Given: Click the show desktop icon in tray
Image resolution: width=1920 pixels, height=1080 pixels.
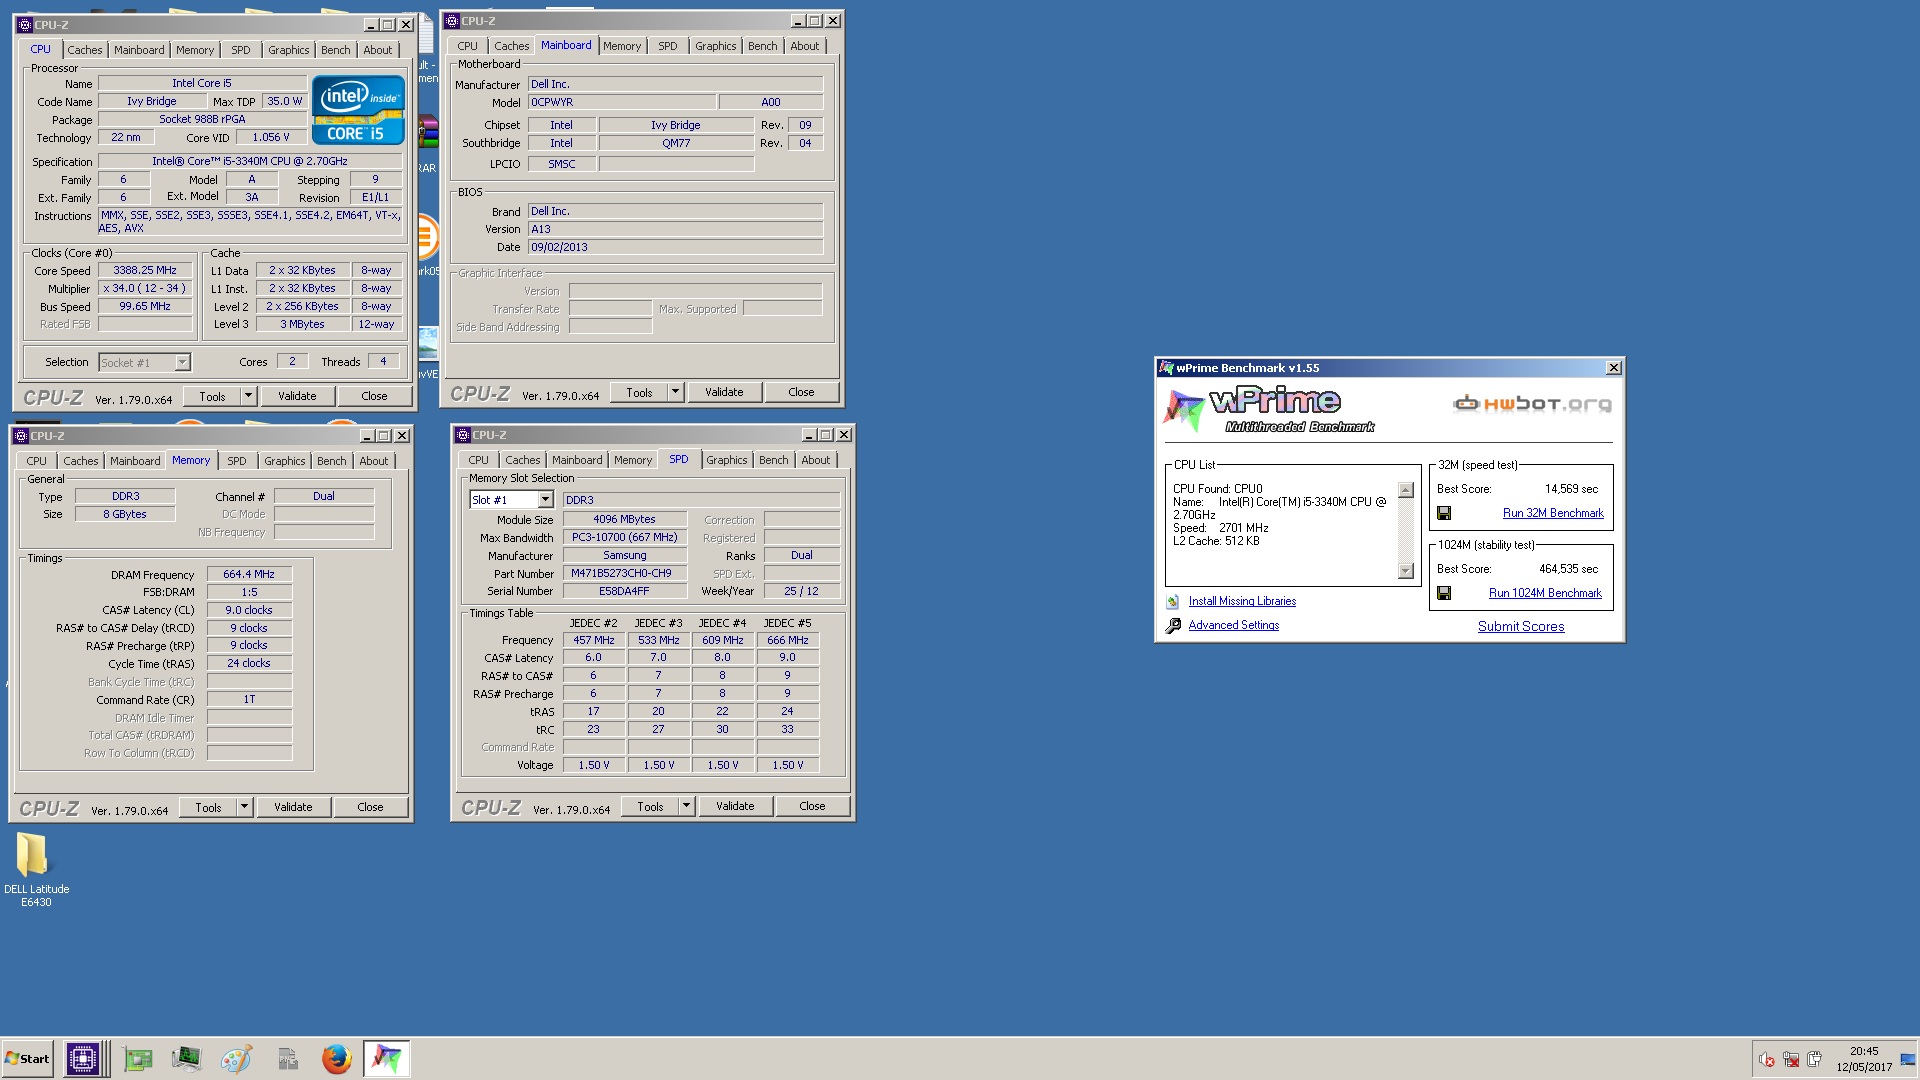Looking at the screenshot, I should coord(1908,1060).
